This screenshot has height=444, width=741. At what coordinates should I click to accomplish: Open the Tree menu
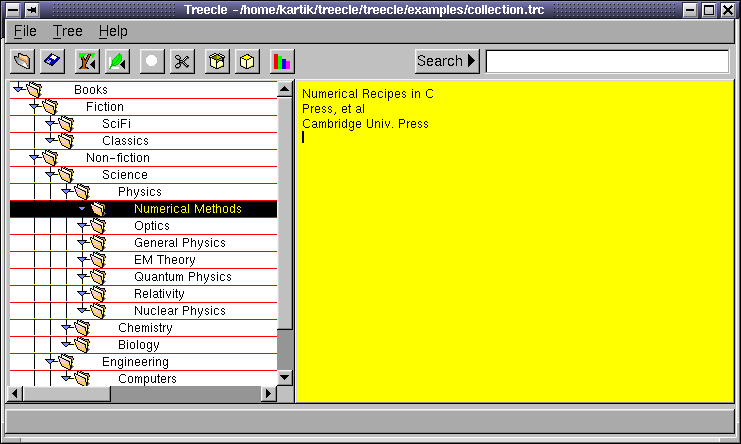[x=68, y=31]
